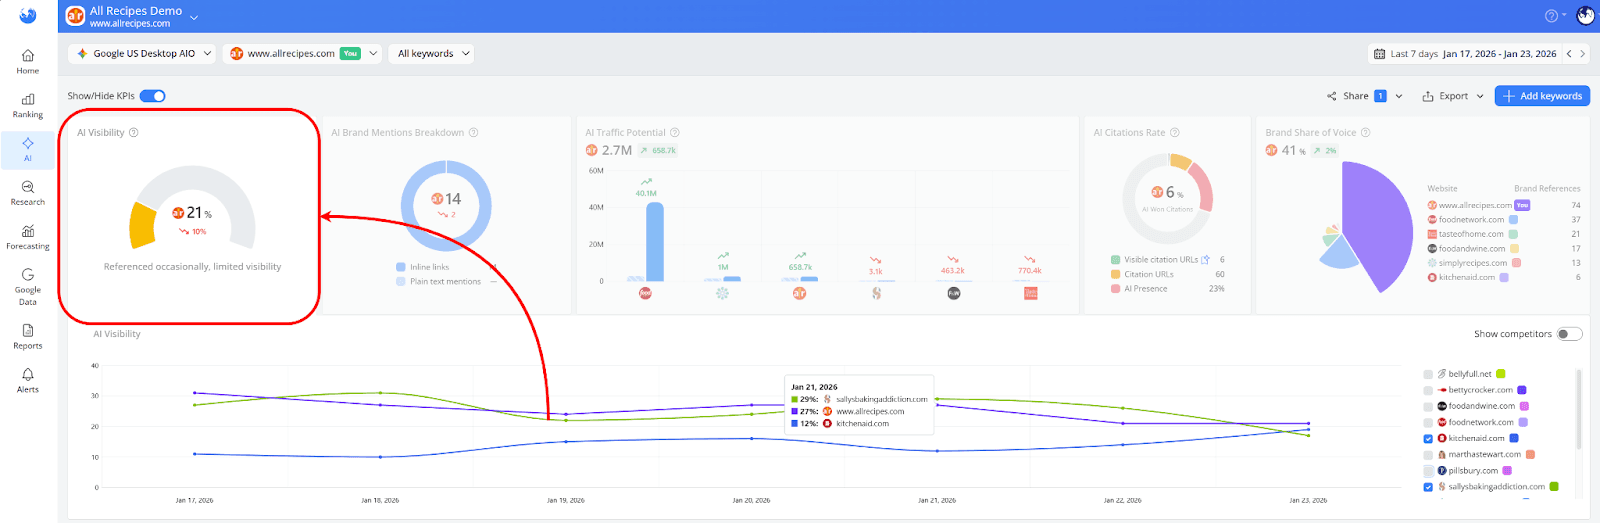Open the Home section in sidebar
The width and height of the screenshot is (1600, 523).
tap(28, 62)
